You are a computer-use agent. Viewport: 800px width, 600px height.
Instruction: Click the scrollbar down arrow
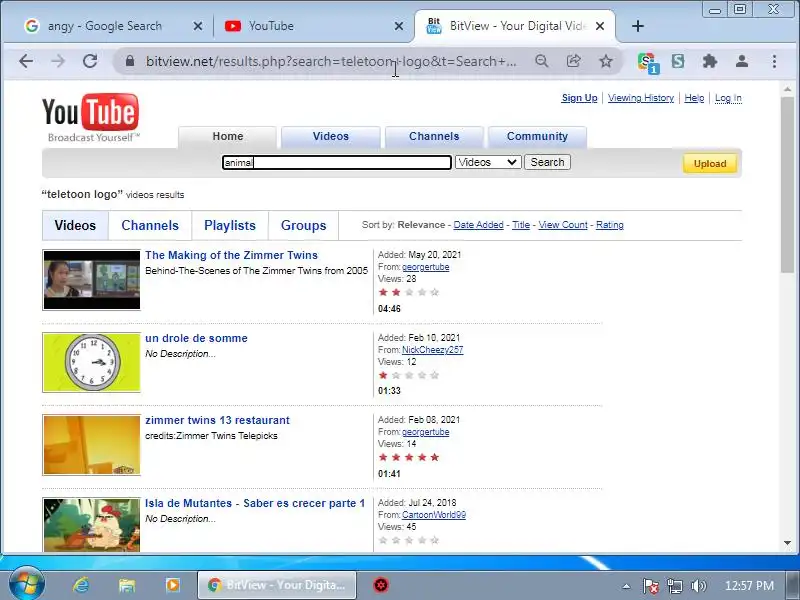[x=787, y=543]
